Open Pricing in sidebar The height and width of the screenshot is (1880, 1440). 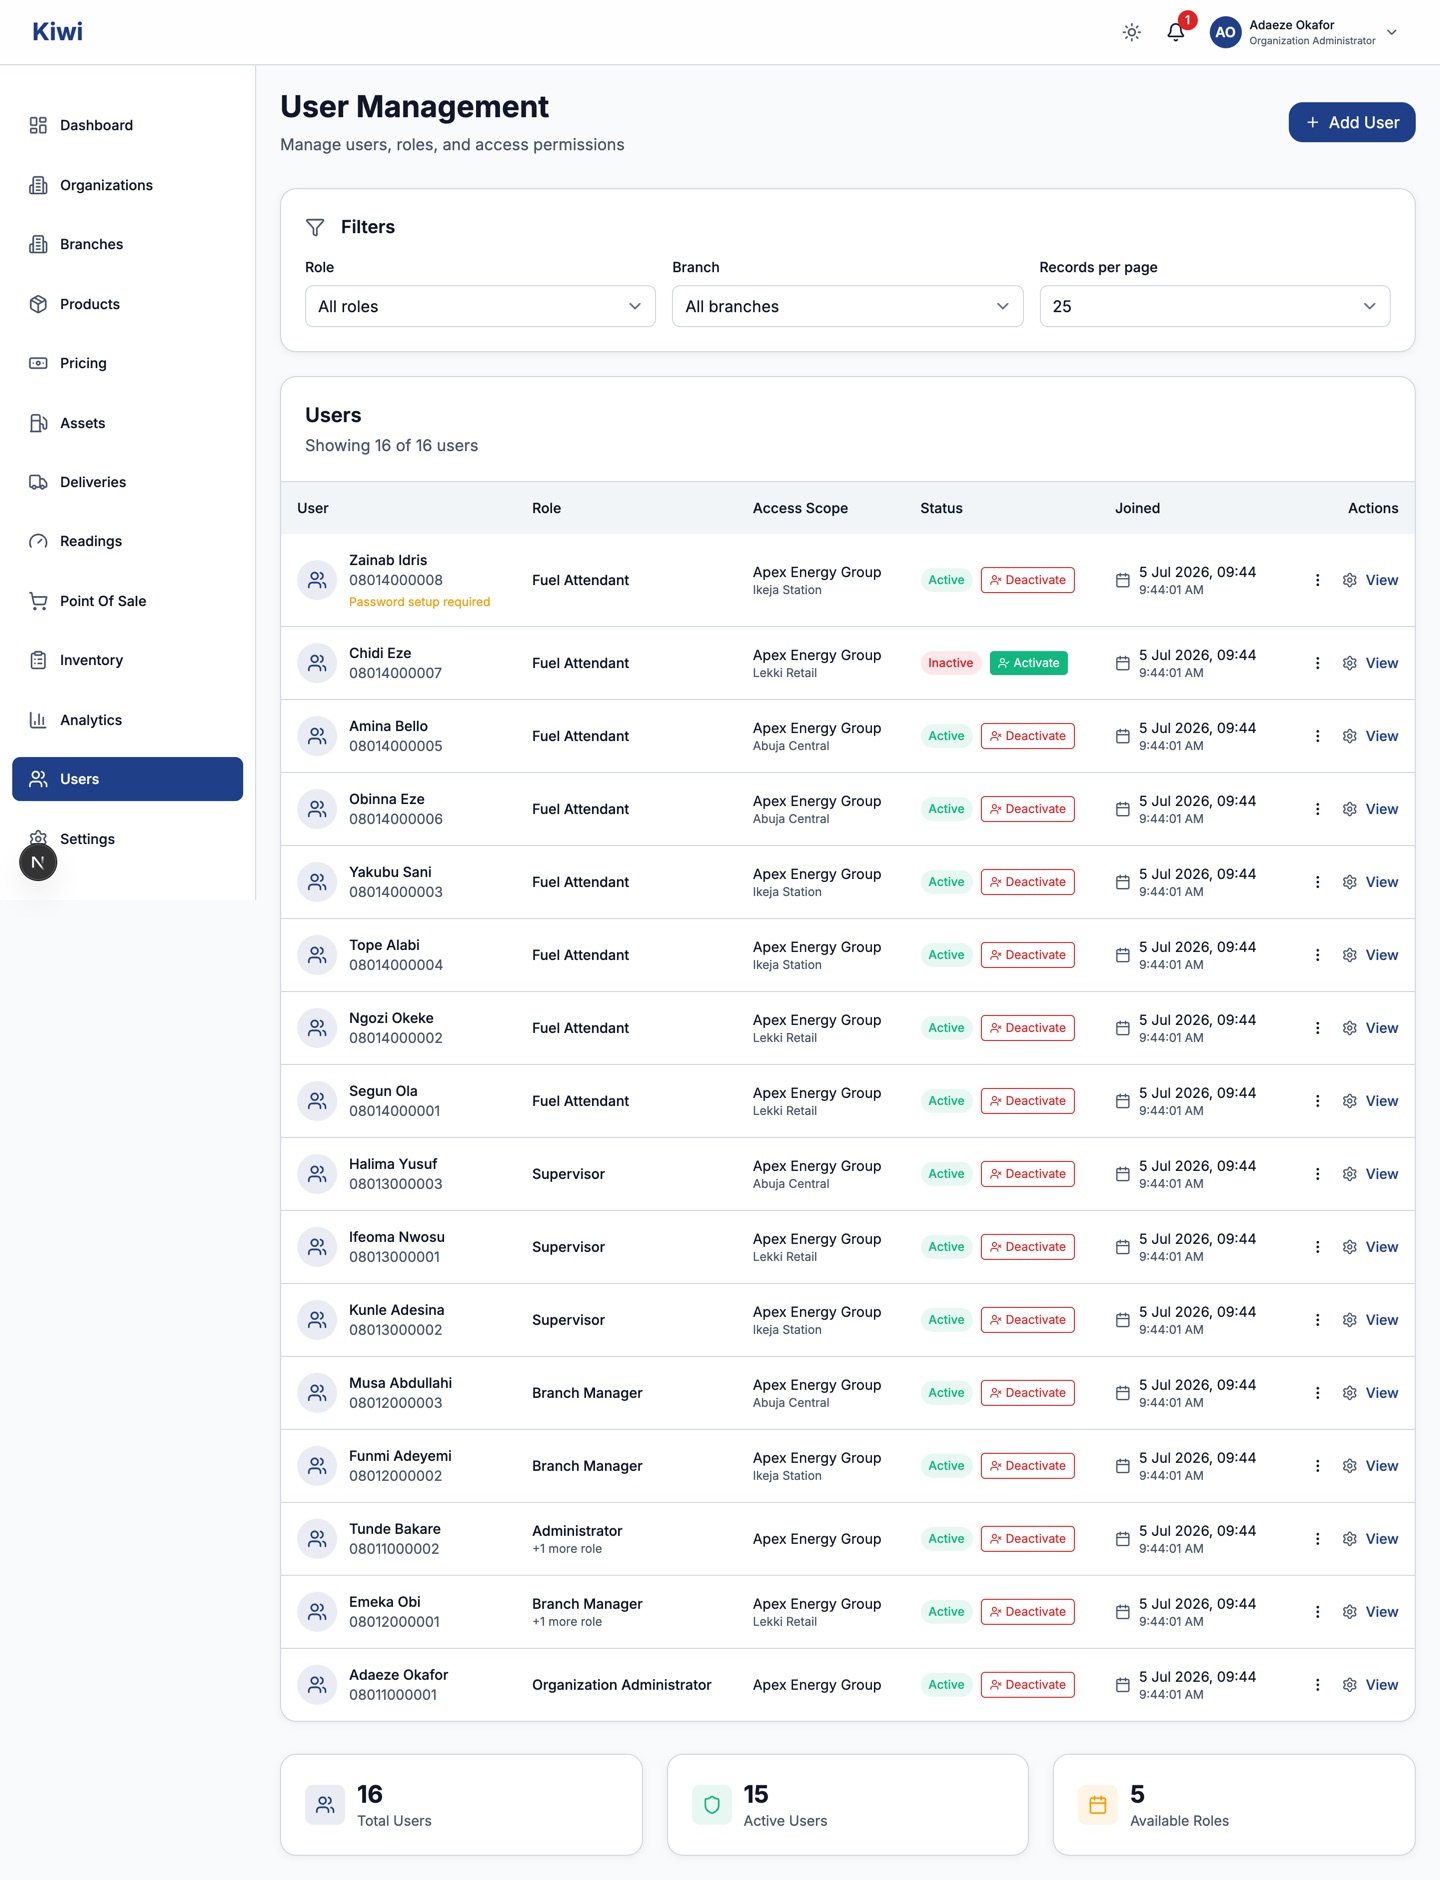tap(127, 363)
